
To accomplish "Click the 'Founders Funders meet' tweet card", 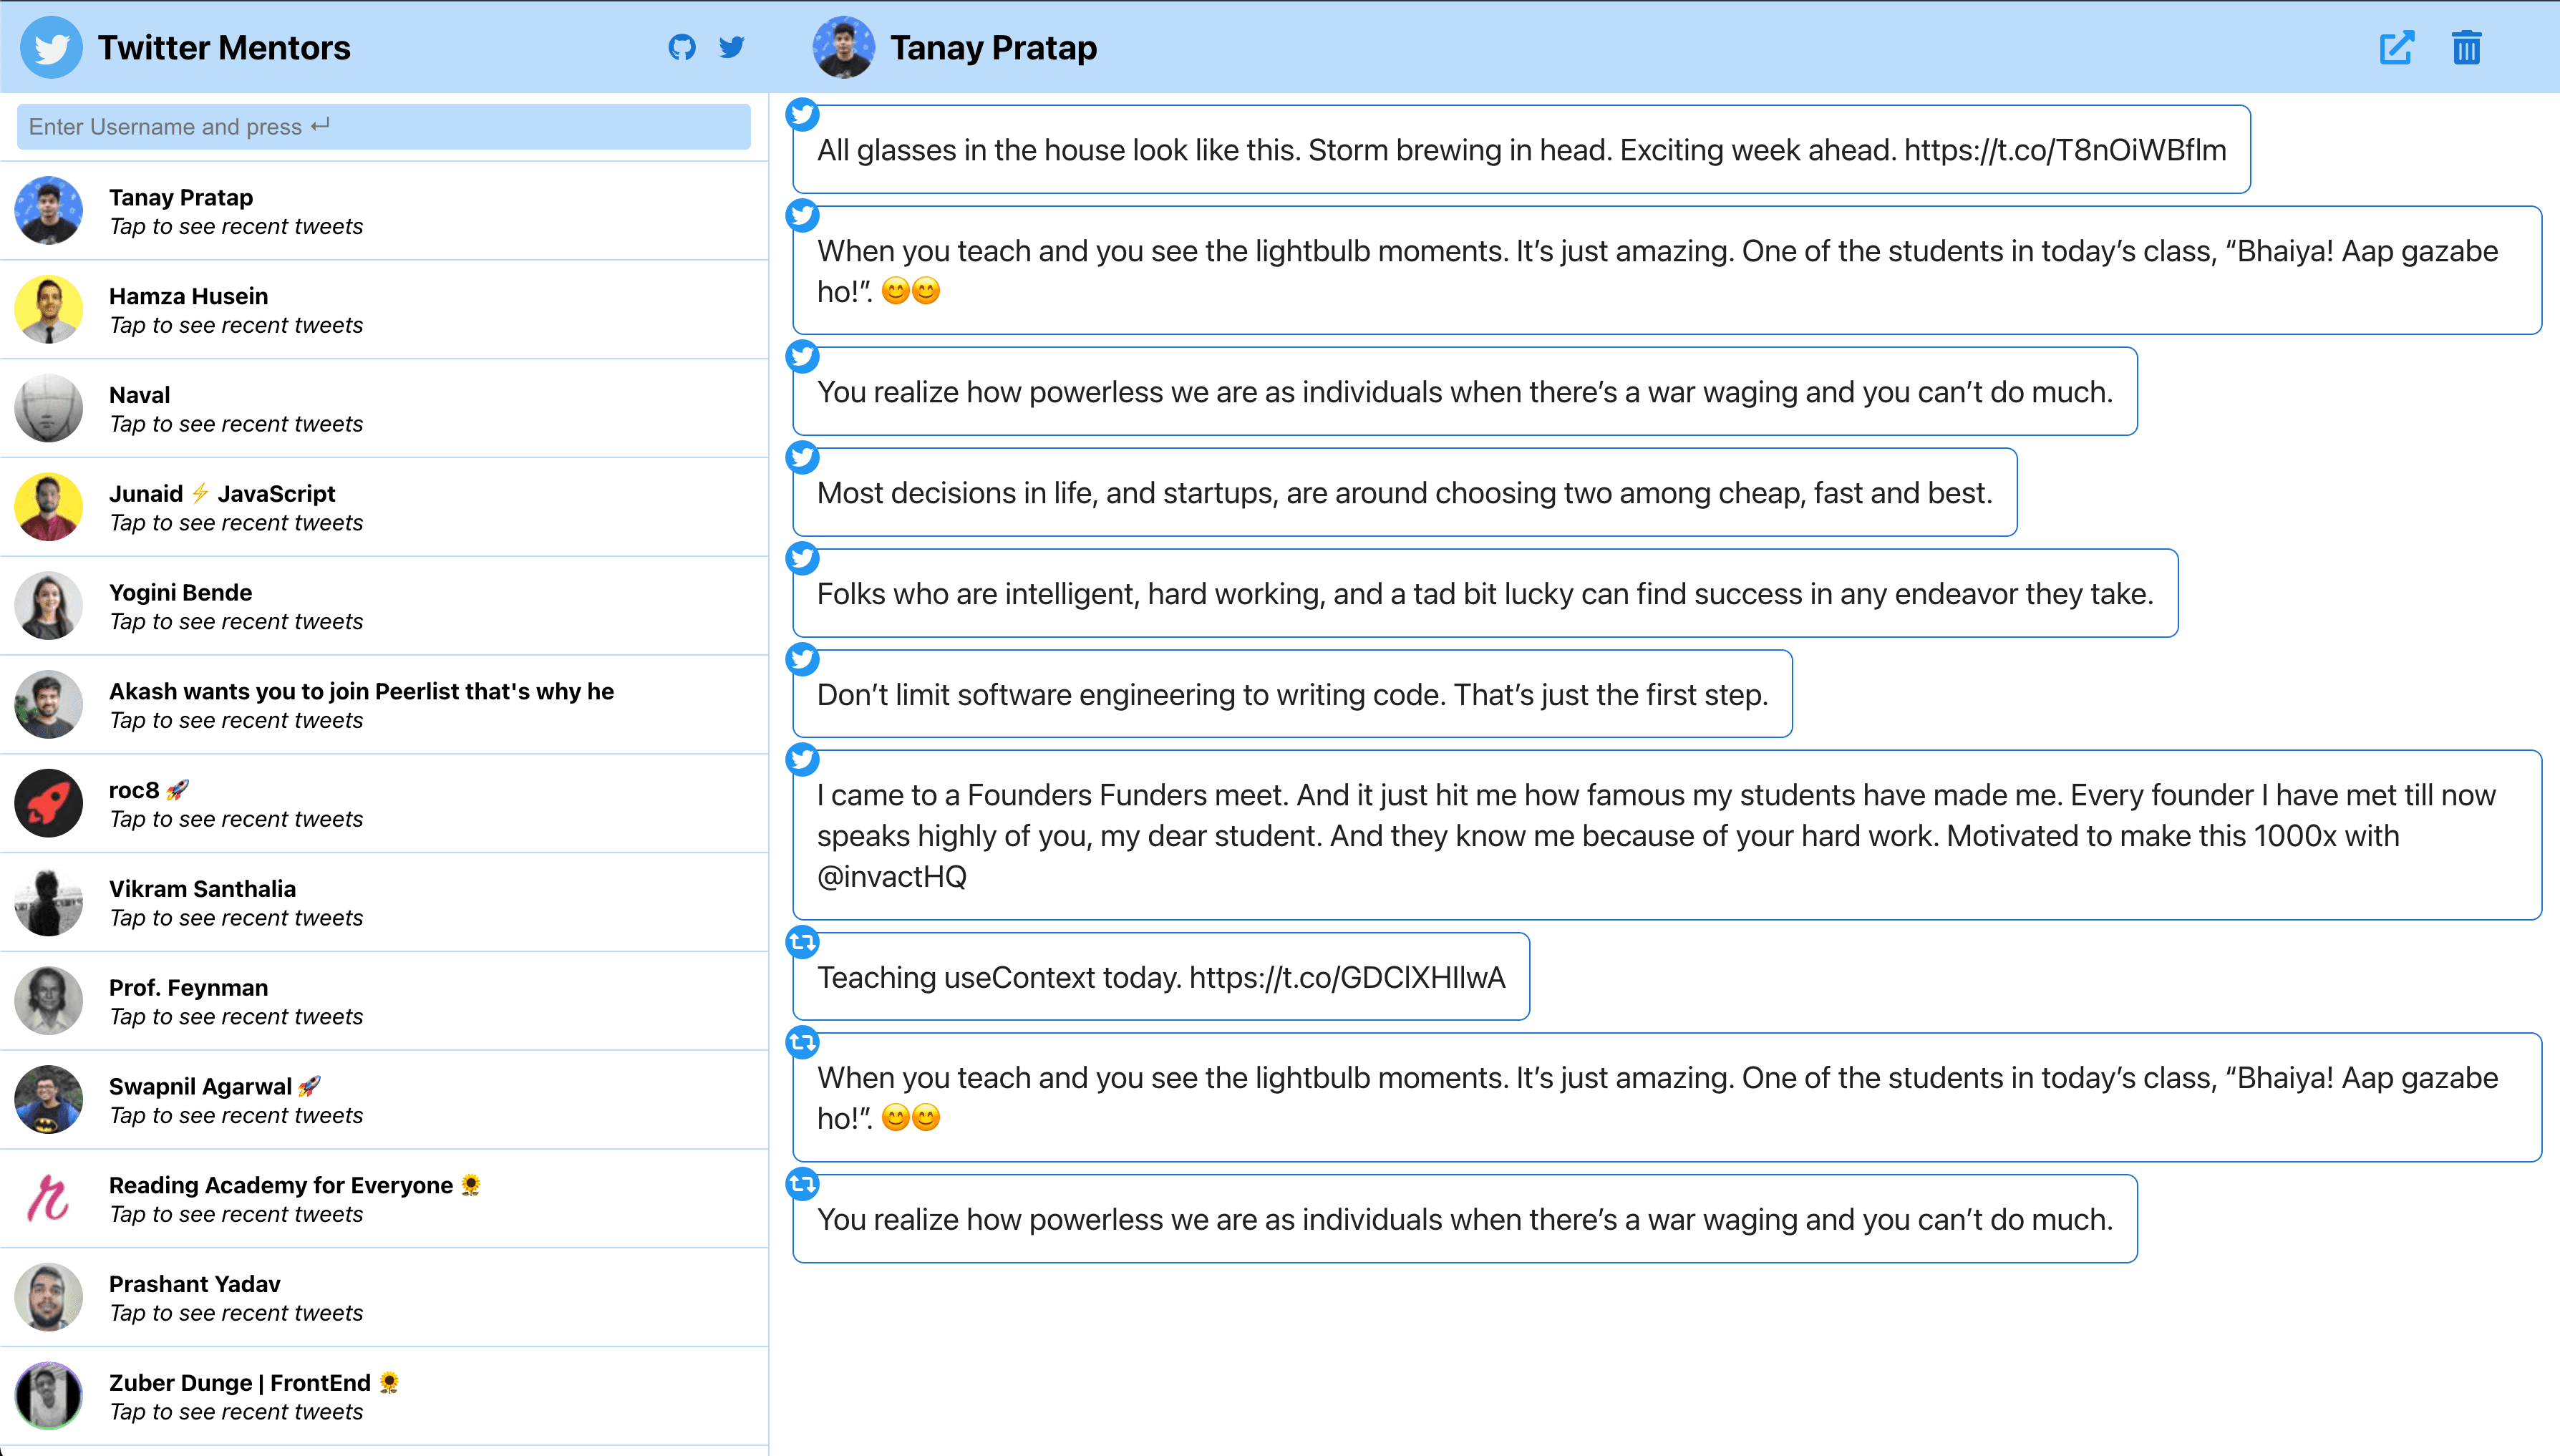I will pos(1666,835).
